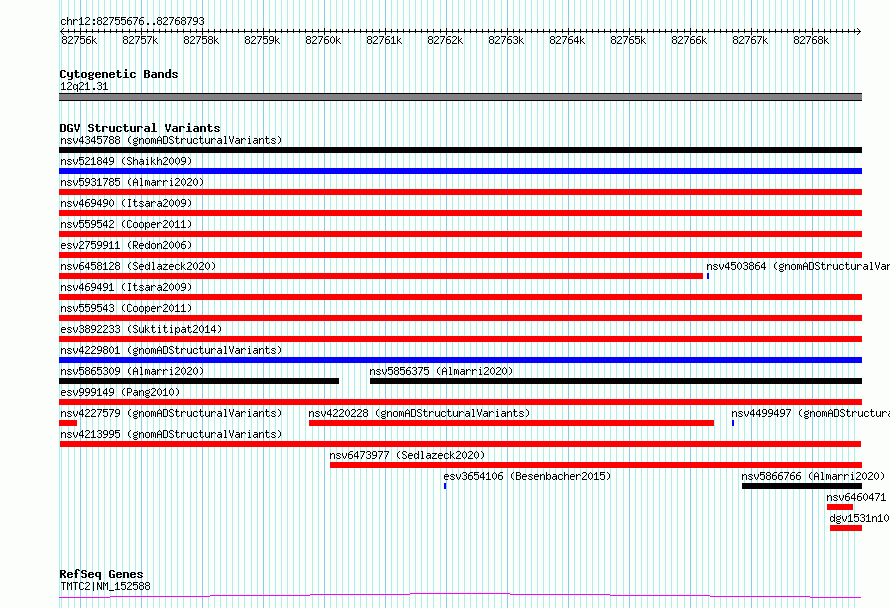Click the gray 12q21.31 cytogenetic band bar
This screenshot has width=890, height=608.
click(460, 97)
